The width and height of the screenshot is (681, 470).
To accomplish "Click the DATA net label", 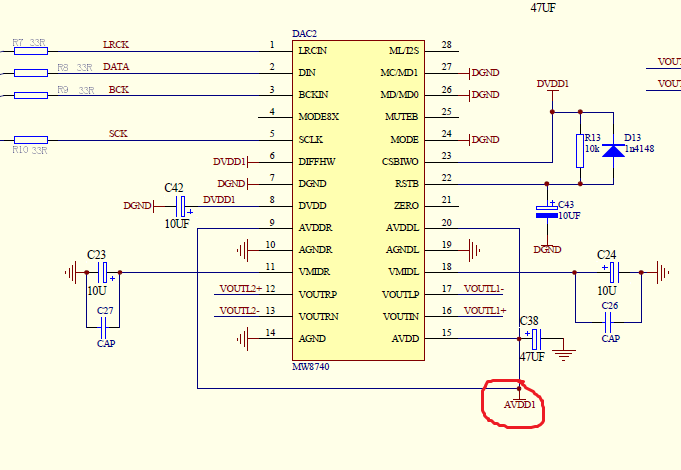I will 116,67.
